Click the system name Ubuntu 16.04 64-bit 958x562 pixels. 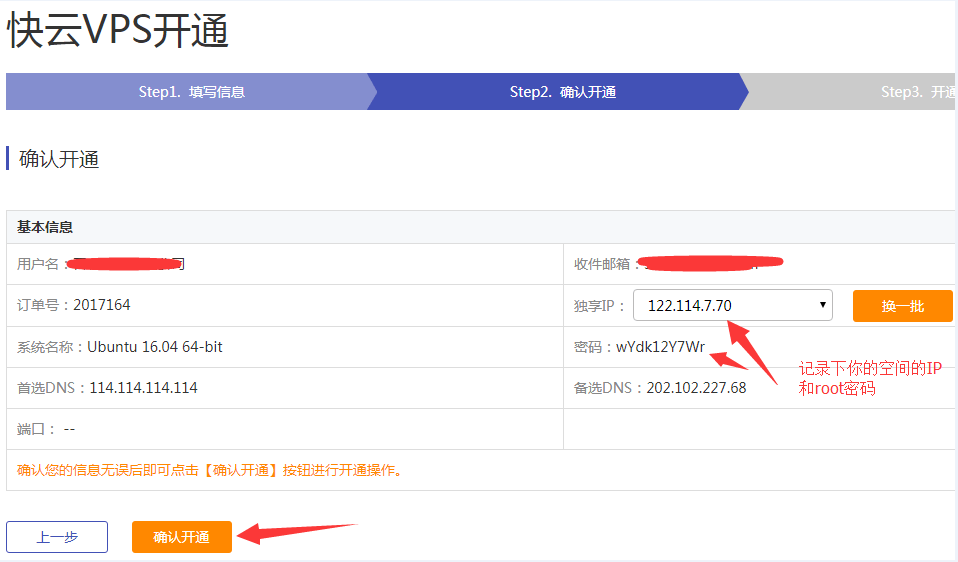coord(155,347)
